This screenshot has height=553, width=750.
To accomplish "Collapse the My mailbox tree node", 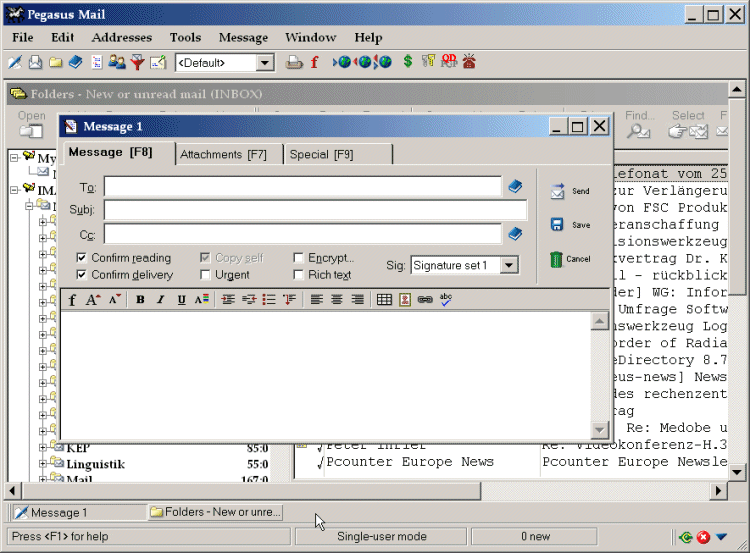I will 14,157.
